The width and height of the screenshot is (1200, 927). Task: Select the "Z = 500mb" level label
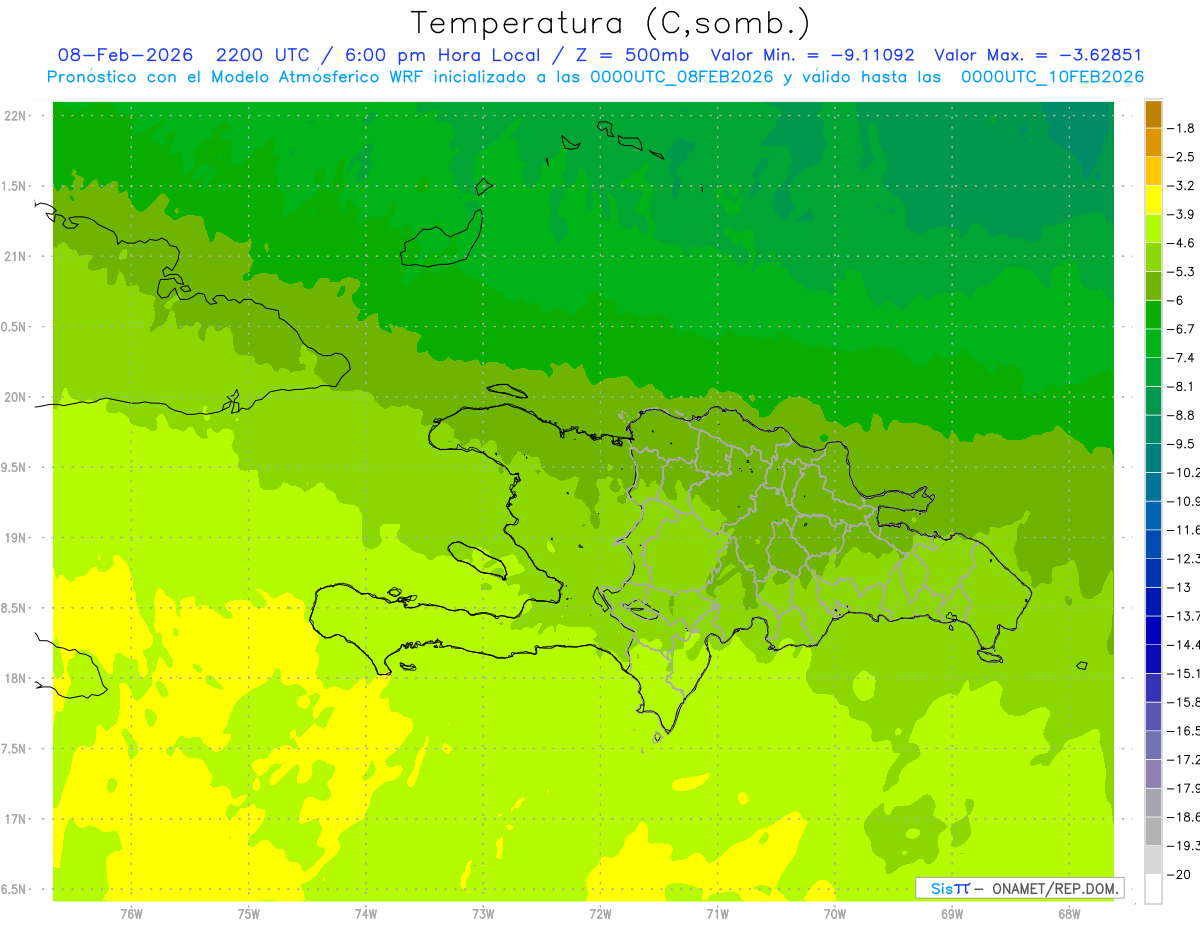pos(632,55)
